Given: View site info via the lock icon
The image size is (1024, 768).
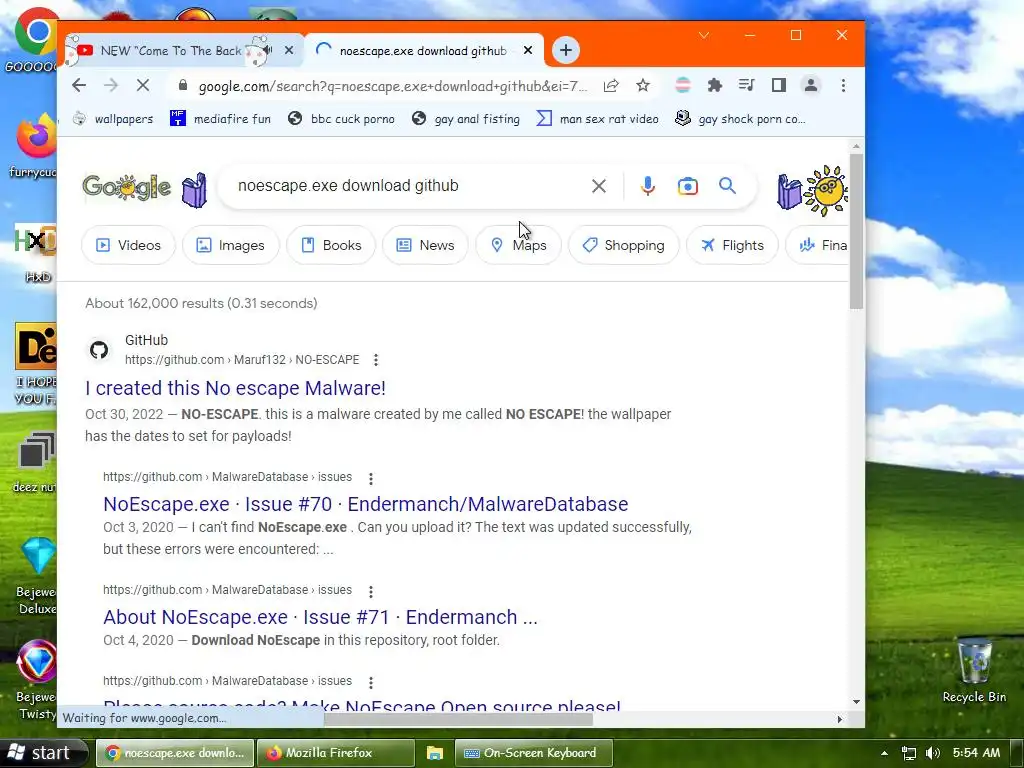Looking at the screenshot, I should 183,86.
